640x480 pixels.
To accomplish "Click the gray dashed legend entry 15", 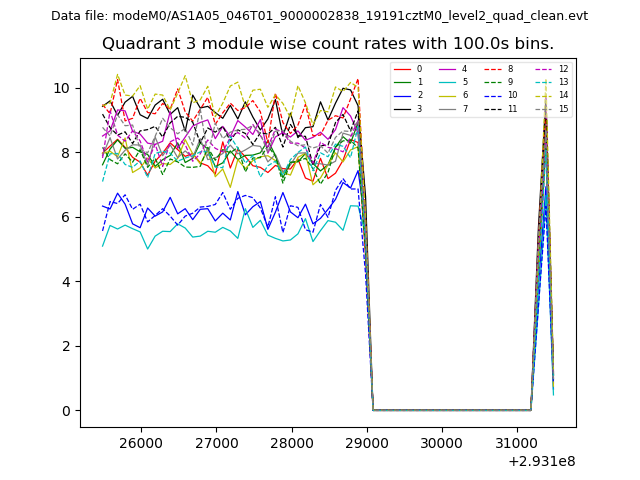I will [x=542, y=108].
